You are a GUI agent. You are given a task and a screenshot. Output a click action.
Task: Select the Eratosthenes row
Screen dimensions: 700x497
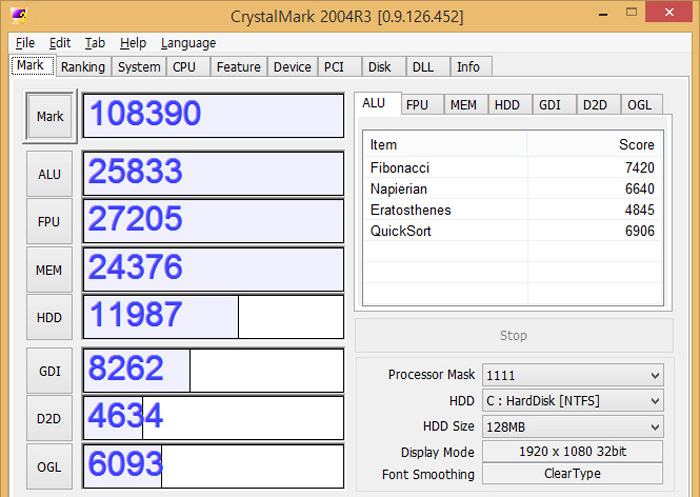click(x=512, y=209)
